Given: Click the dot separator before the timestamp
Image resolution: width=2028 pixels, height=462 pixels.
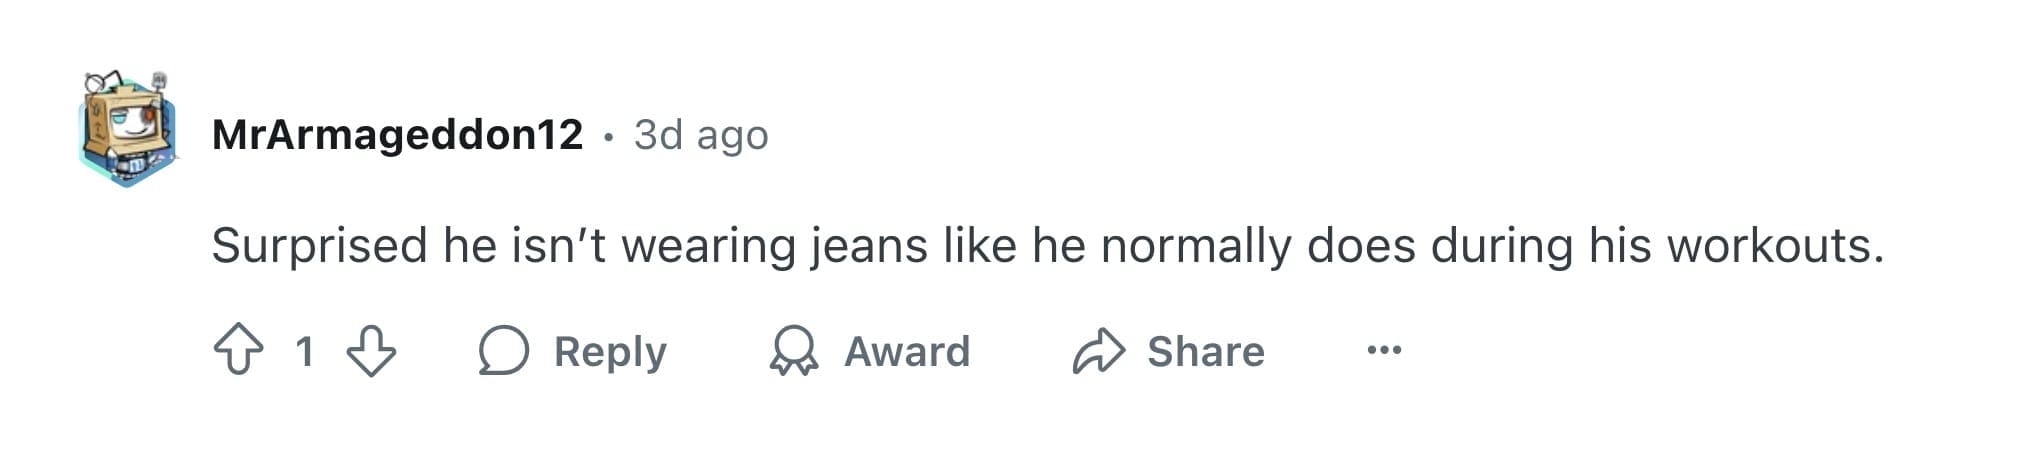Looking at the screenshot, I should coord(608,136).
